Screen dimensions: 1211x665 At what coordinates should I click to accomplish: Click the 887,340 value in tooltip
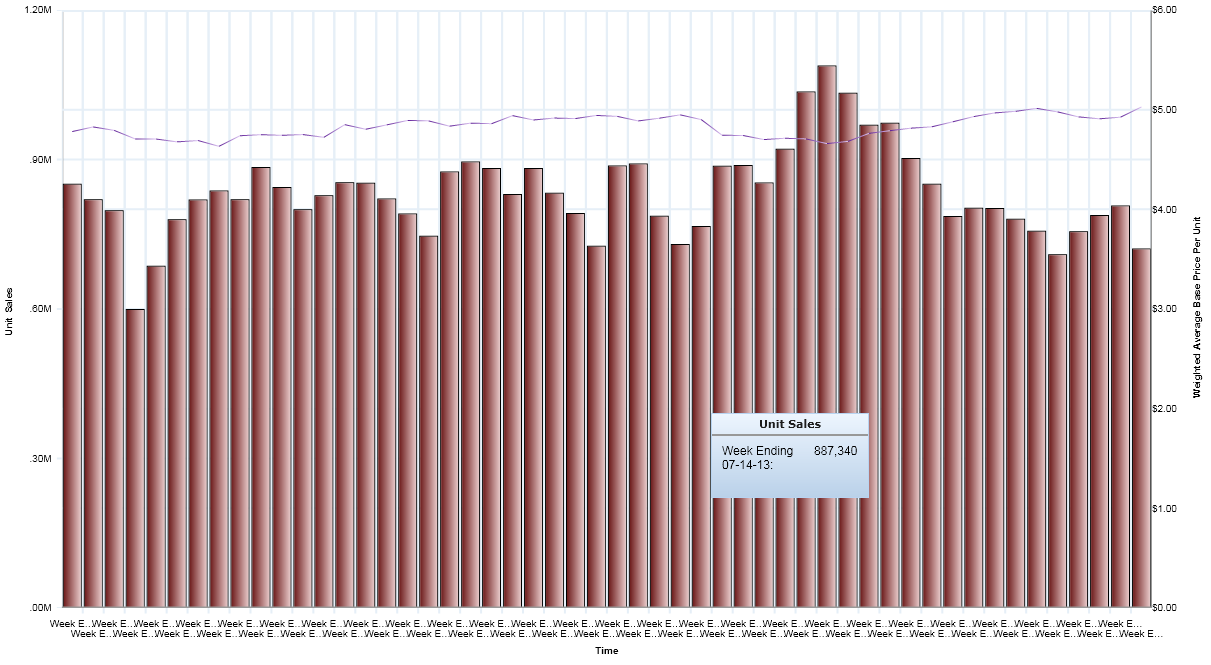[x=835, y=451]
